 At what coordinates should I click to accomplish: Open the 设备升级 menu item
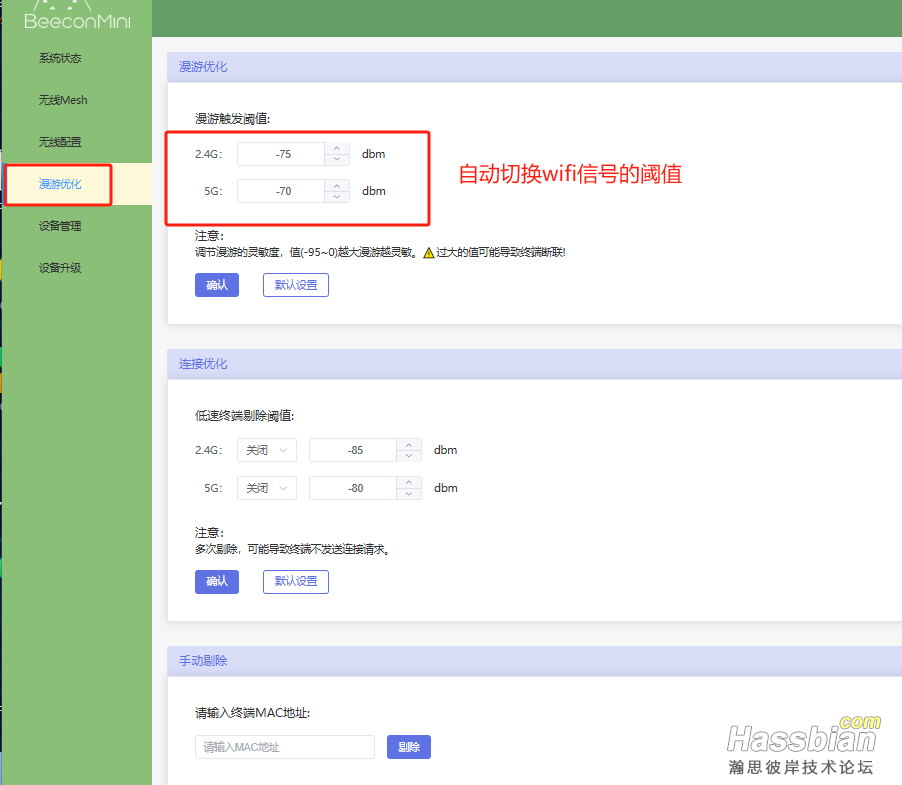click(60, 268)
